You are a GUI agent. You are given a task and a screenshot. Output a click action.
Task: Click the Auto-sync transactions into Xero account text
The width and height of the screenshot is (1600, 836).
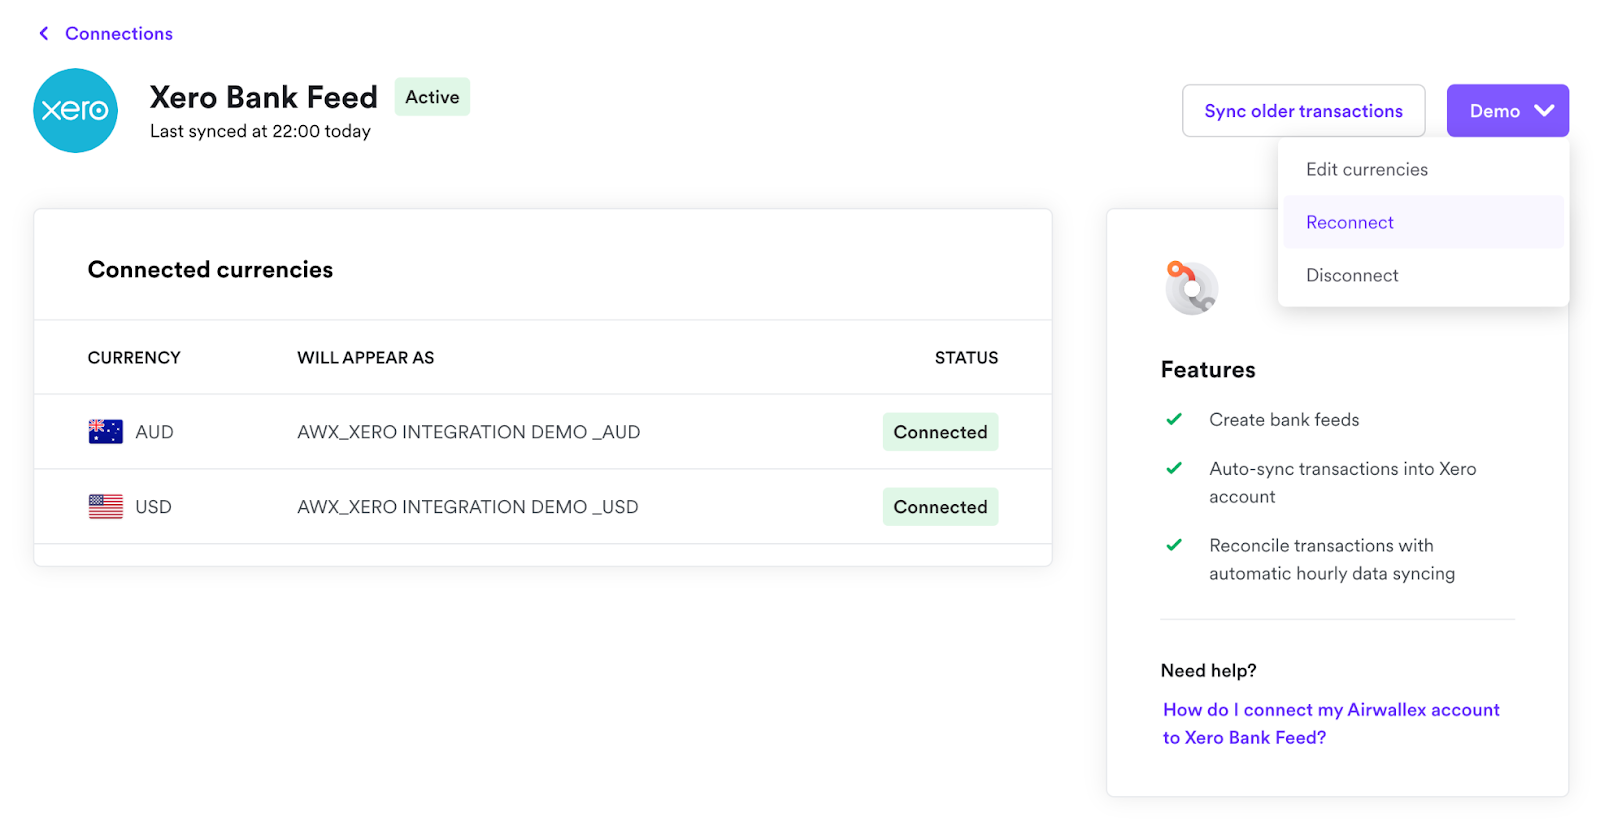pos(1343,483)
